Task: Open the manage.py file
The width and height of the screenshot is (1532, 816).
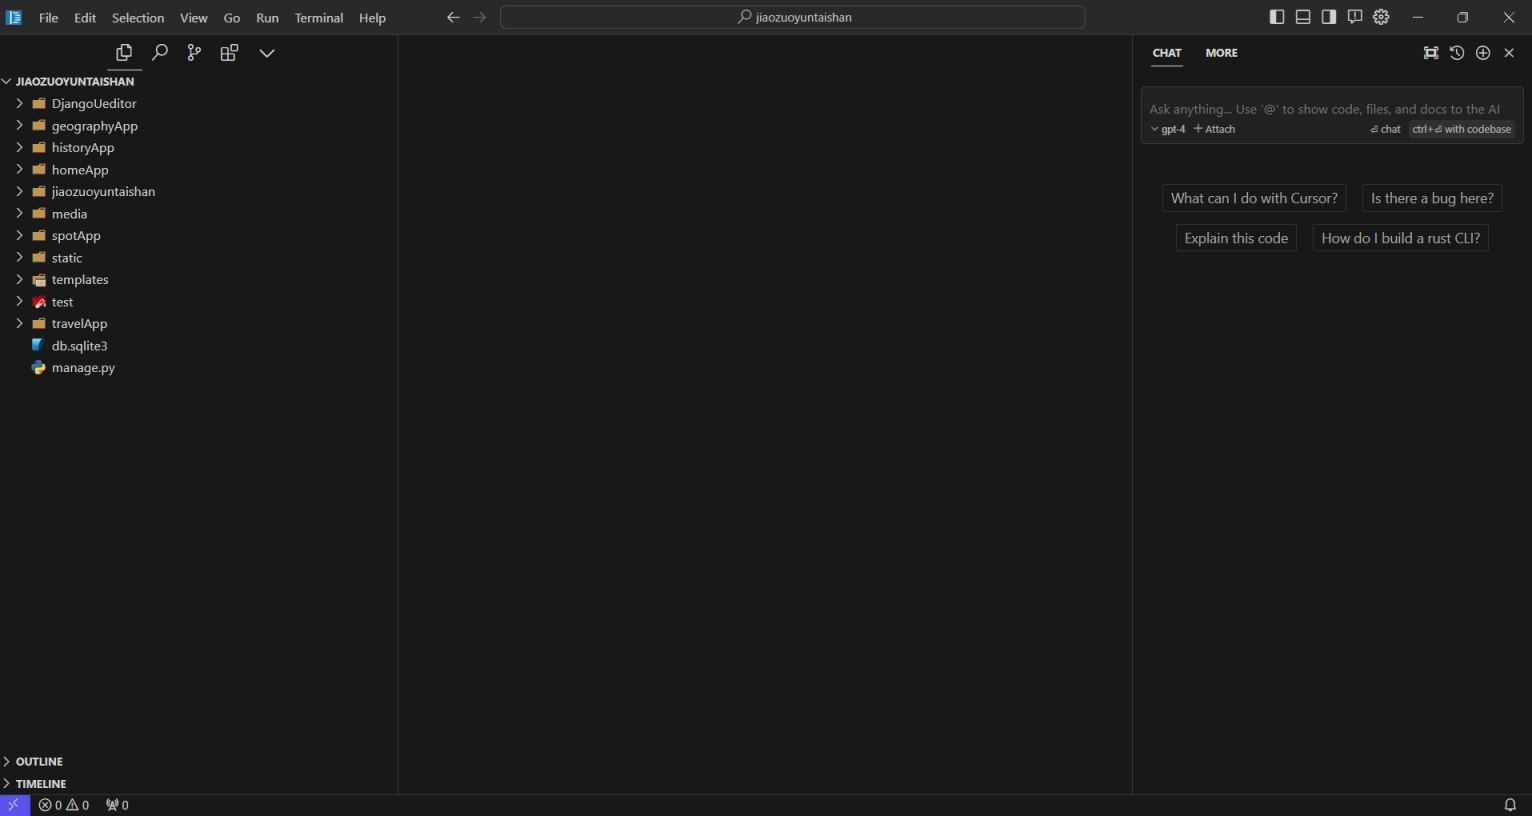Action: click(x=83, y=368)
